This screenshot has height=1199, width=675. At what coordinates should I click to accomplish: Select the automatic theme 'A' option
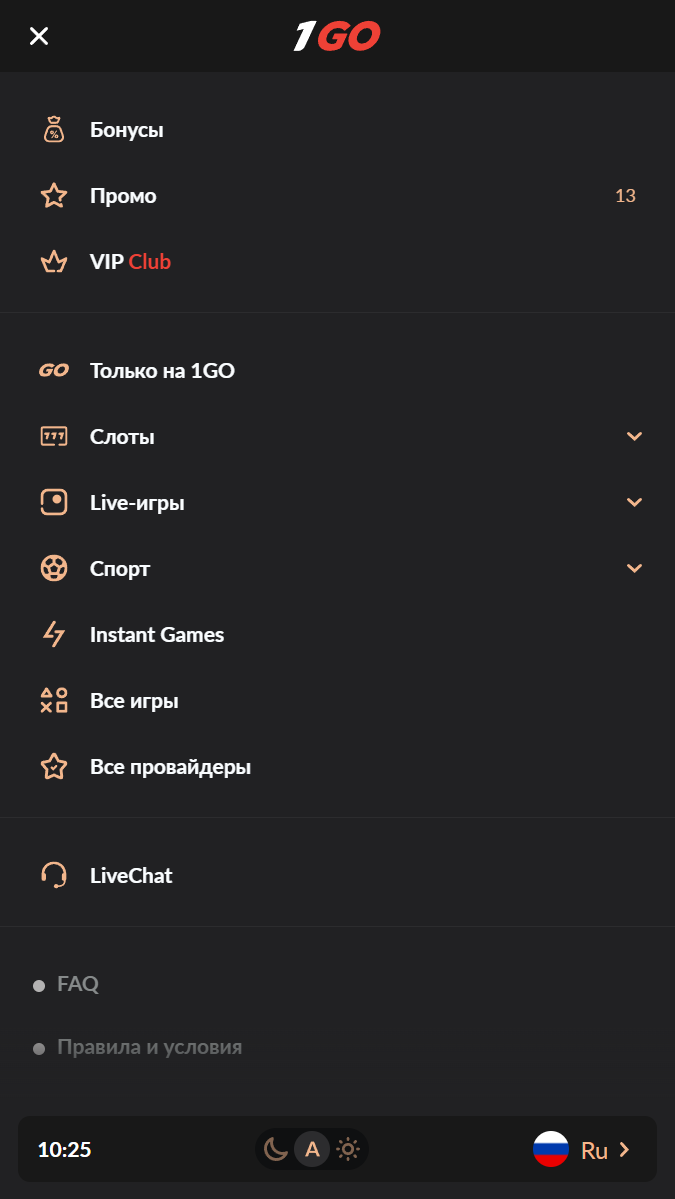(312, 1150)
